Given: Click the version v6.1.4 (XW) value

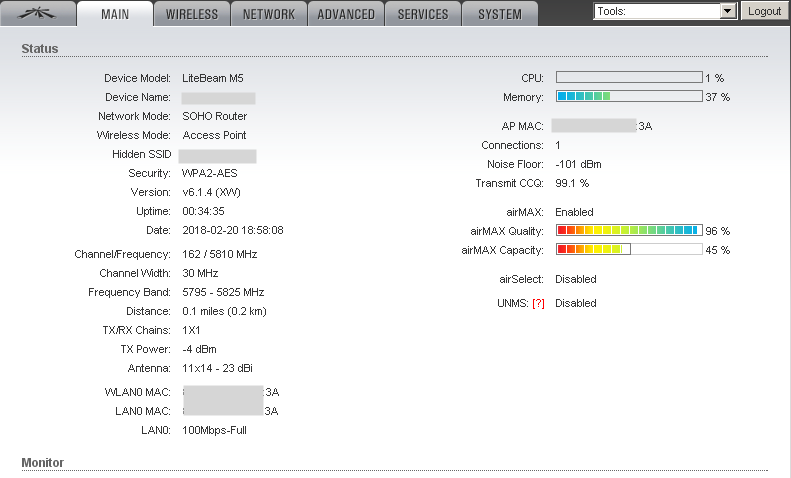Looking at the screenshot, I should pyautogui.click(x=211, y=193).
